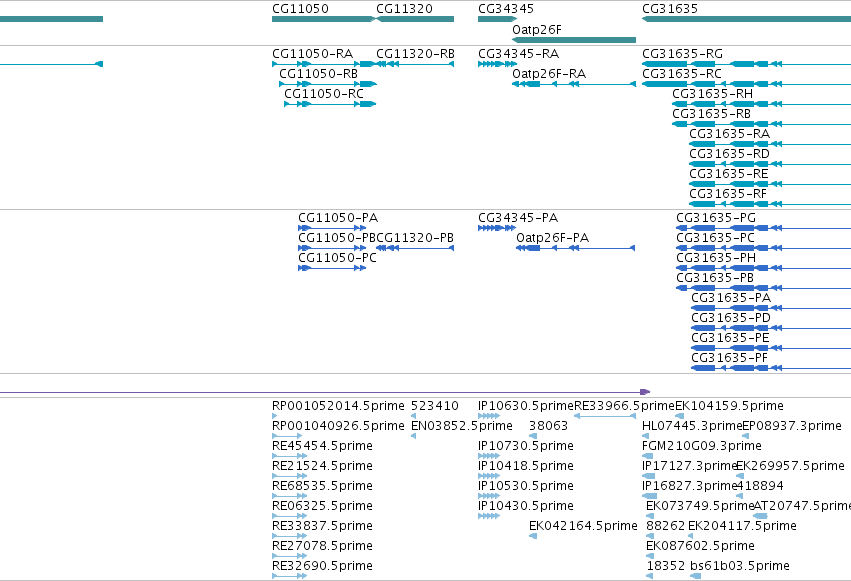Click EST RP001040926.5prime
The height and width of the screenshot is (581, 851).
[x=338, y=426]
